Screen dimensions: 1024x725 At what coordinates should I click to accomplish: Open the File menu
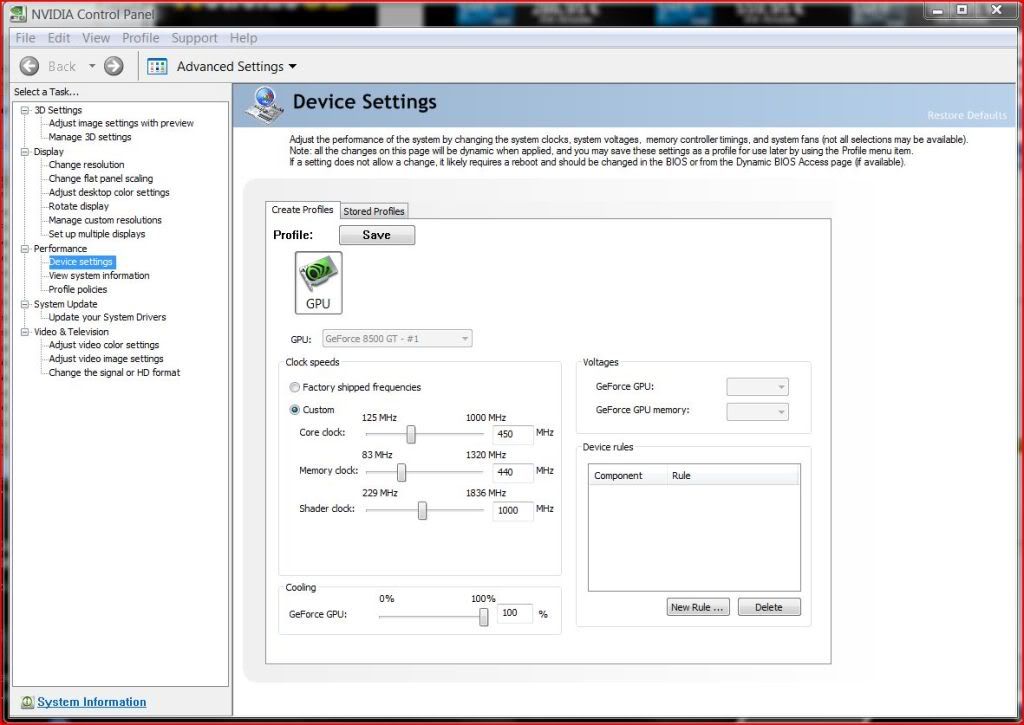click(25, 38)
